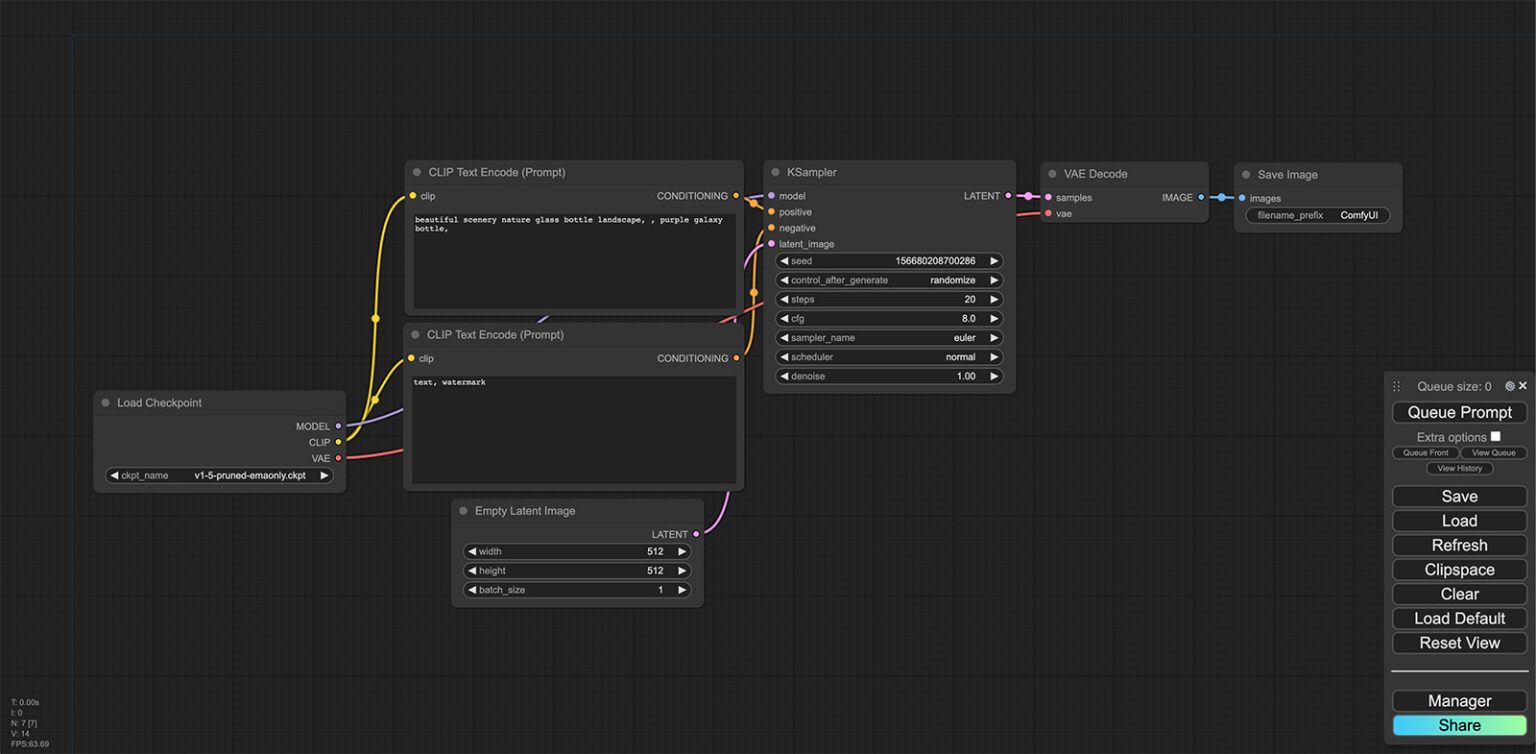Viewport: 1536px width, 754px height.
Task: Open the Manager menu
Action: [x=1459, y=701]
